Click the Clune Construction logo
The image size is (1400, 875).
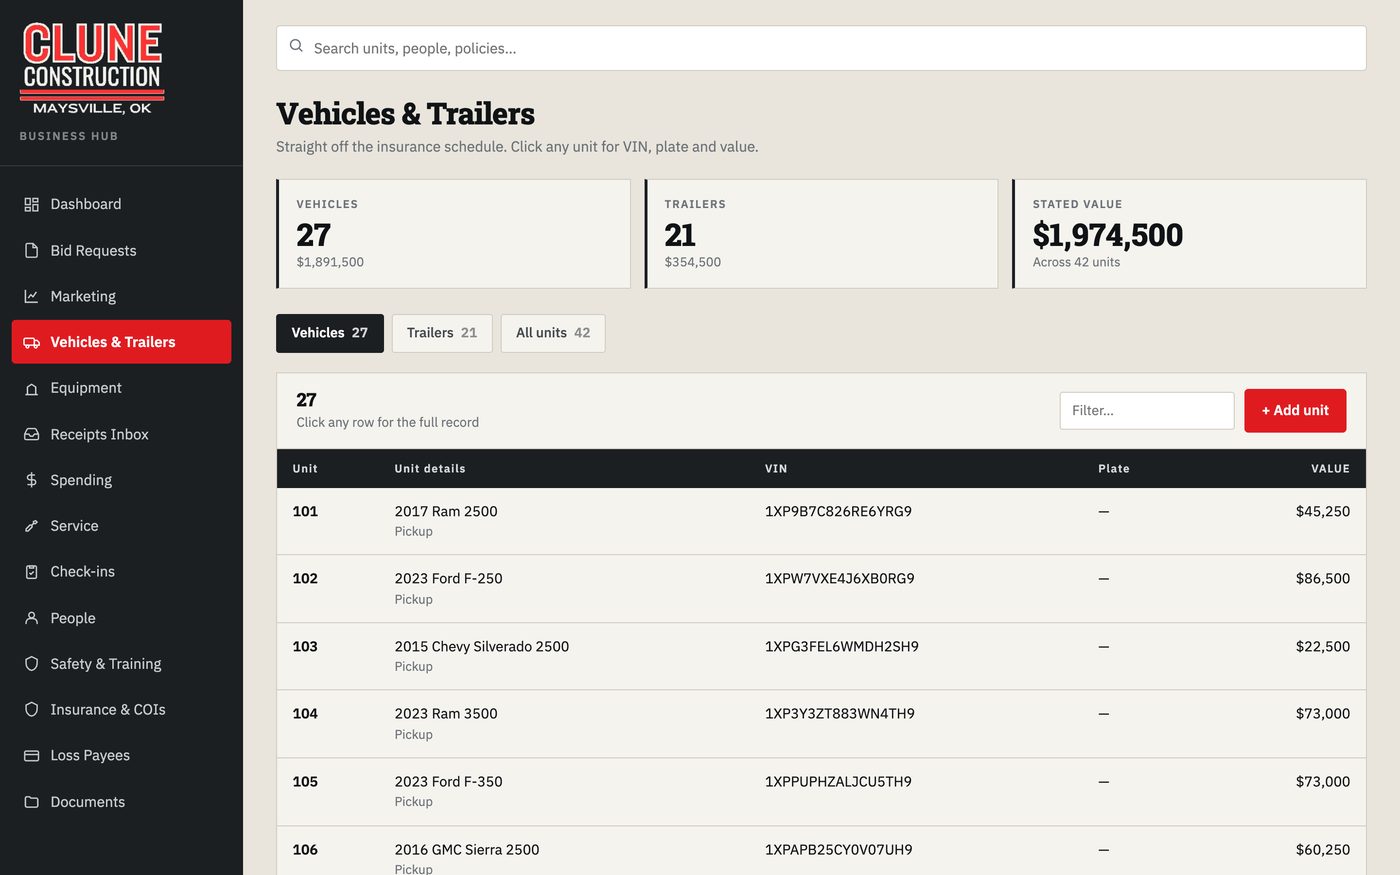coord(92,68)
